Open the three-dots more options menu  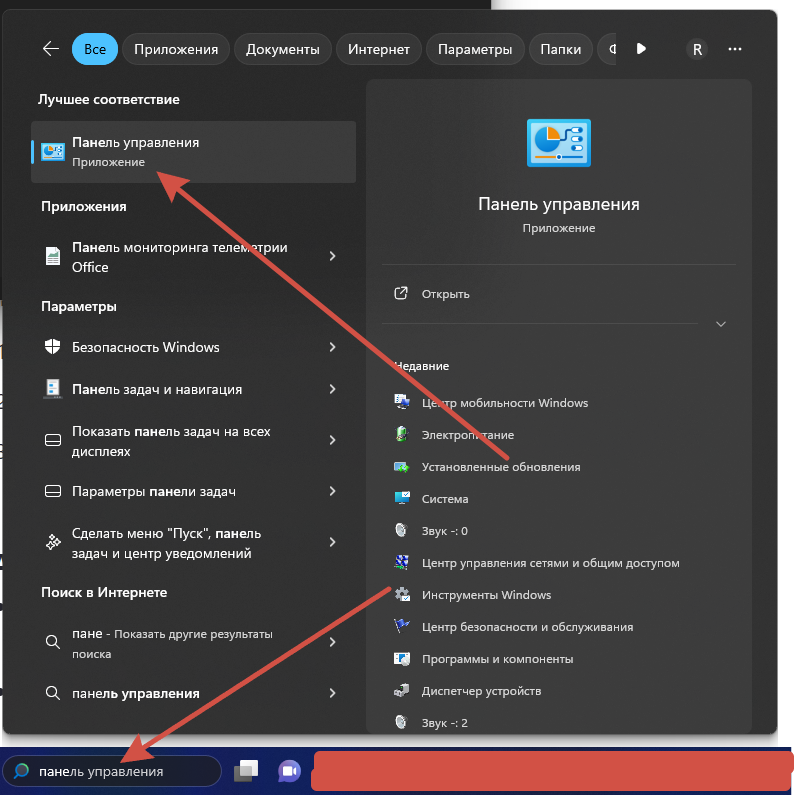click(x=735, y=49)
